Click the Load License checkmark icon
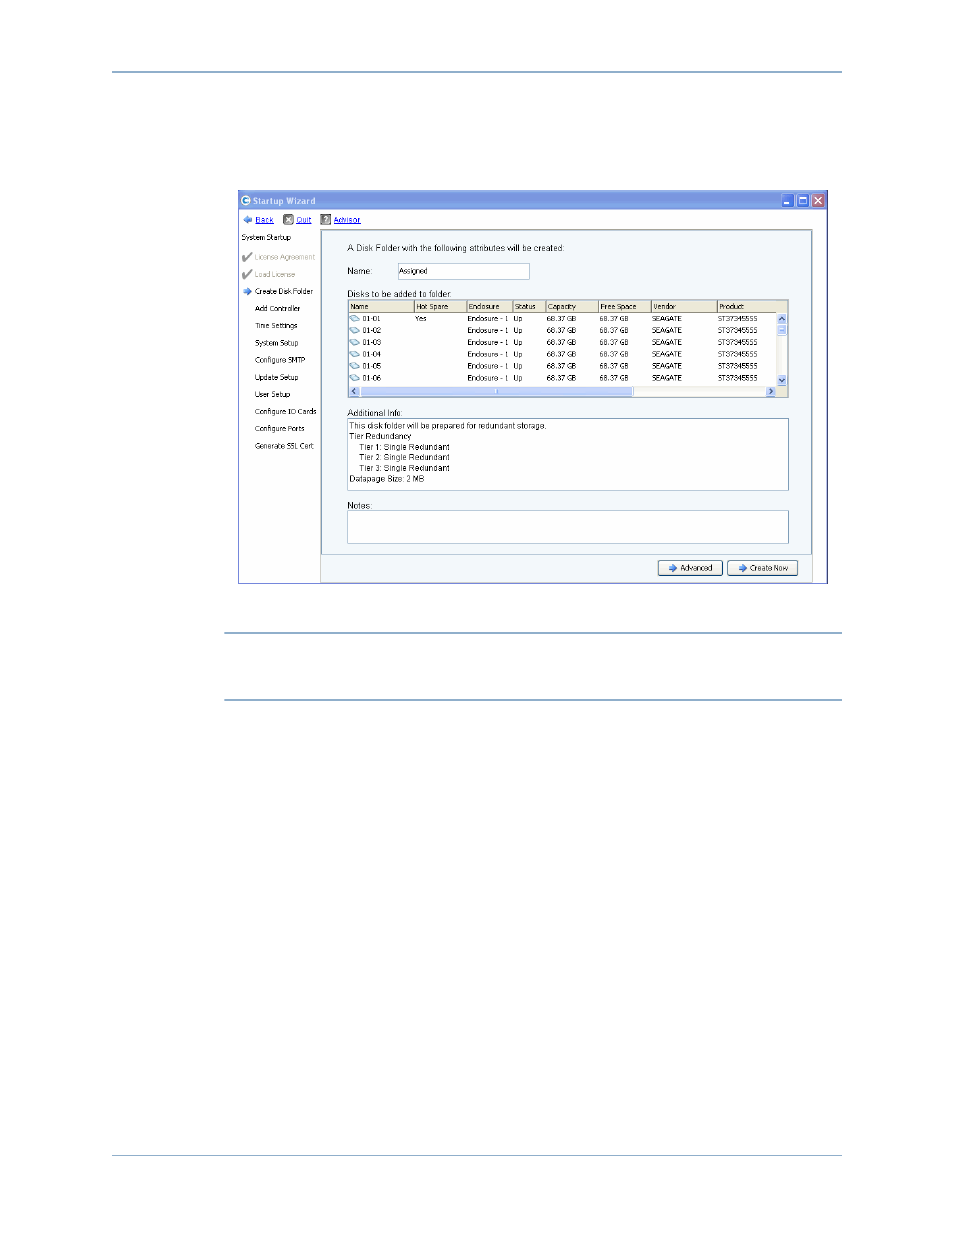This screenshot has height=1235, width=954. (247, 274)
